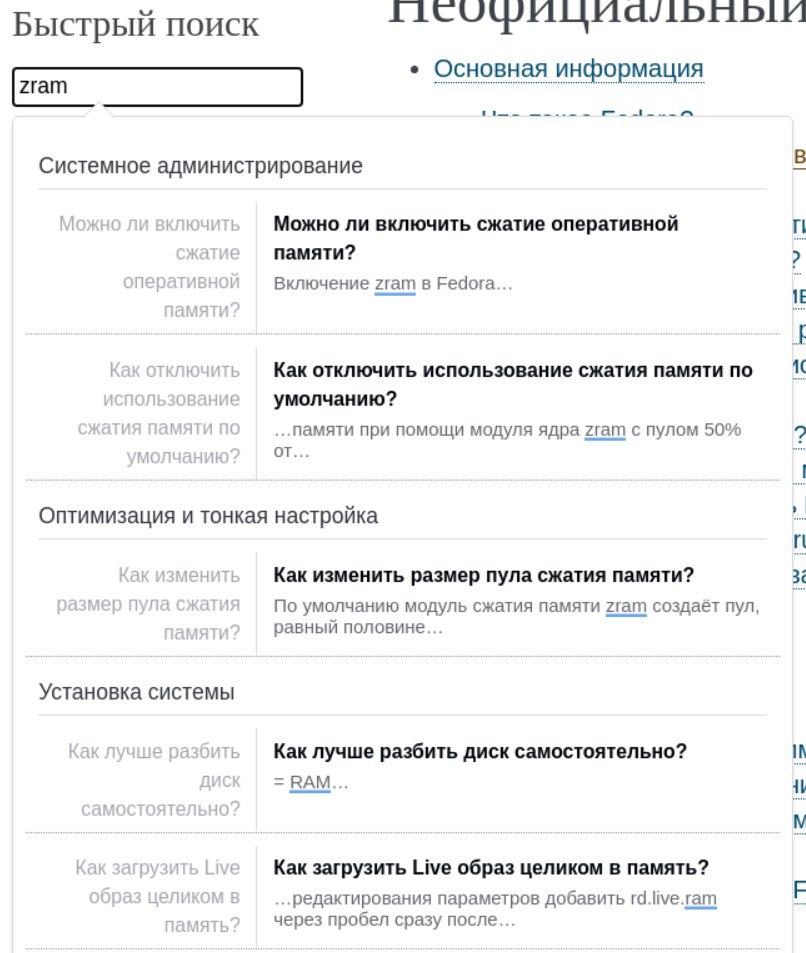Open result Как лучше разбить диск самостоятельно?

point(480,751)
